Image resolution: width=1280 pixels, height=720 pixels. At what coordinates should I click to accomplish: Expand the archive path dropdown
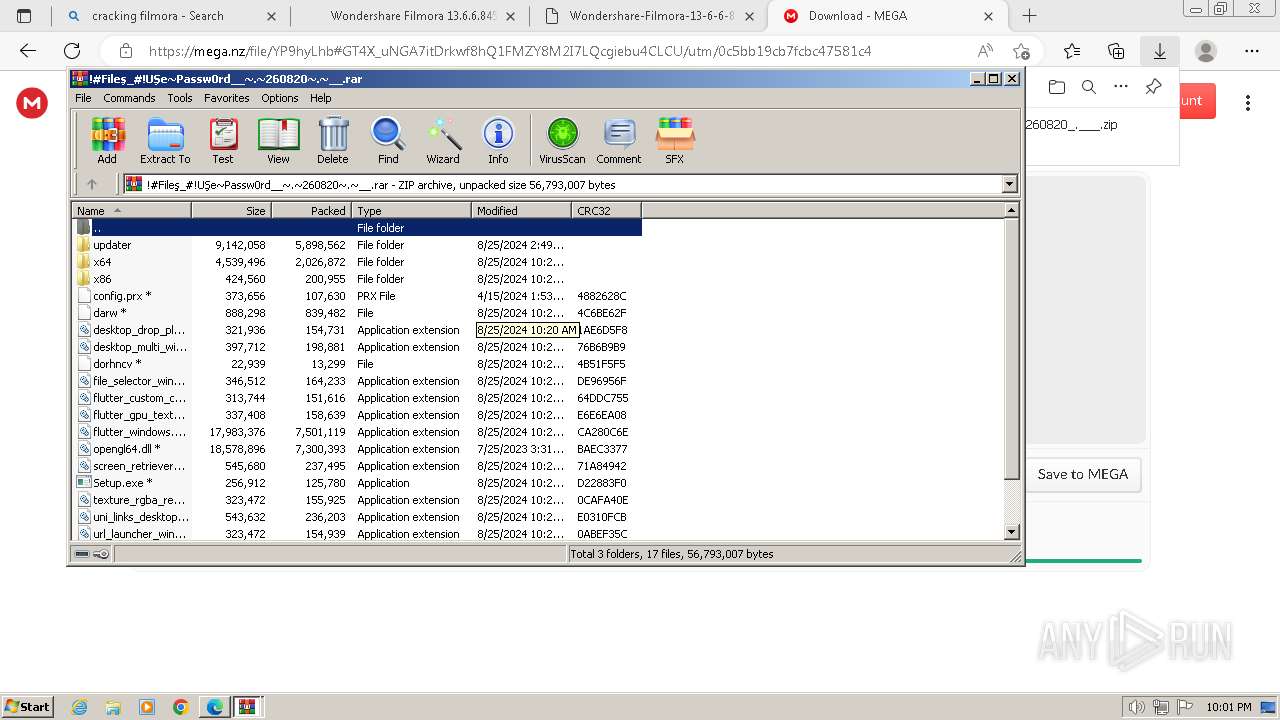point(1009,184)
